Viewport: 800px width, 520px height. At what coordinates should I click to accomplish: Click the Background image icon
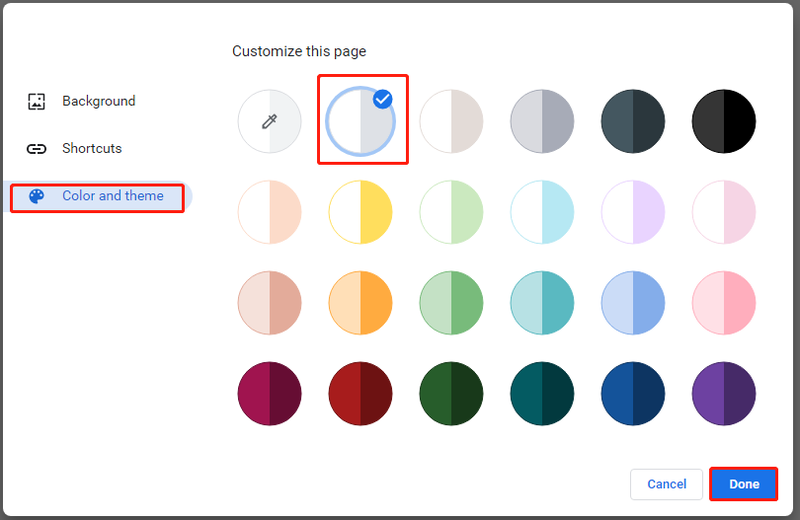coord(36,102)
